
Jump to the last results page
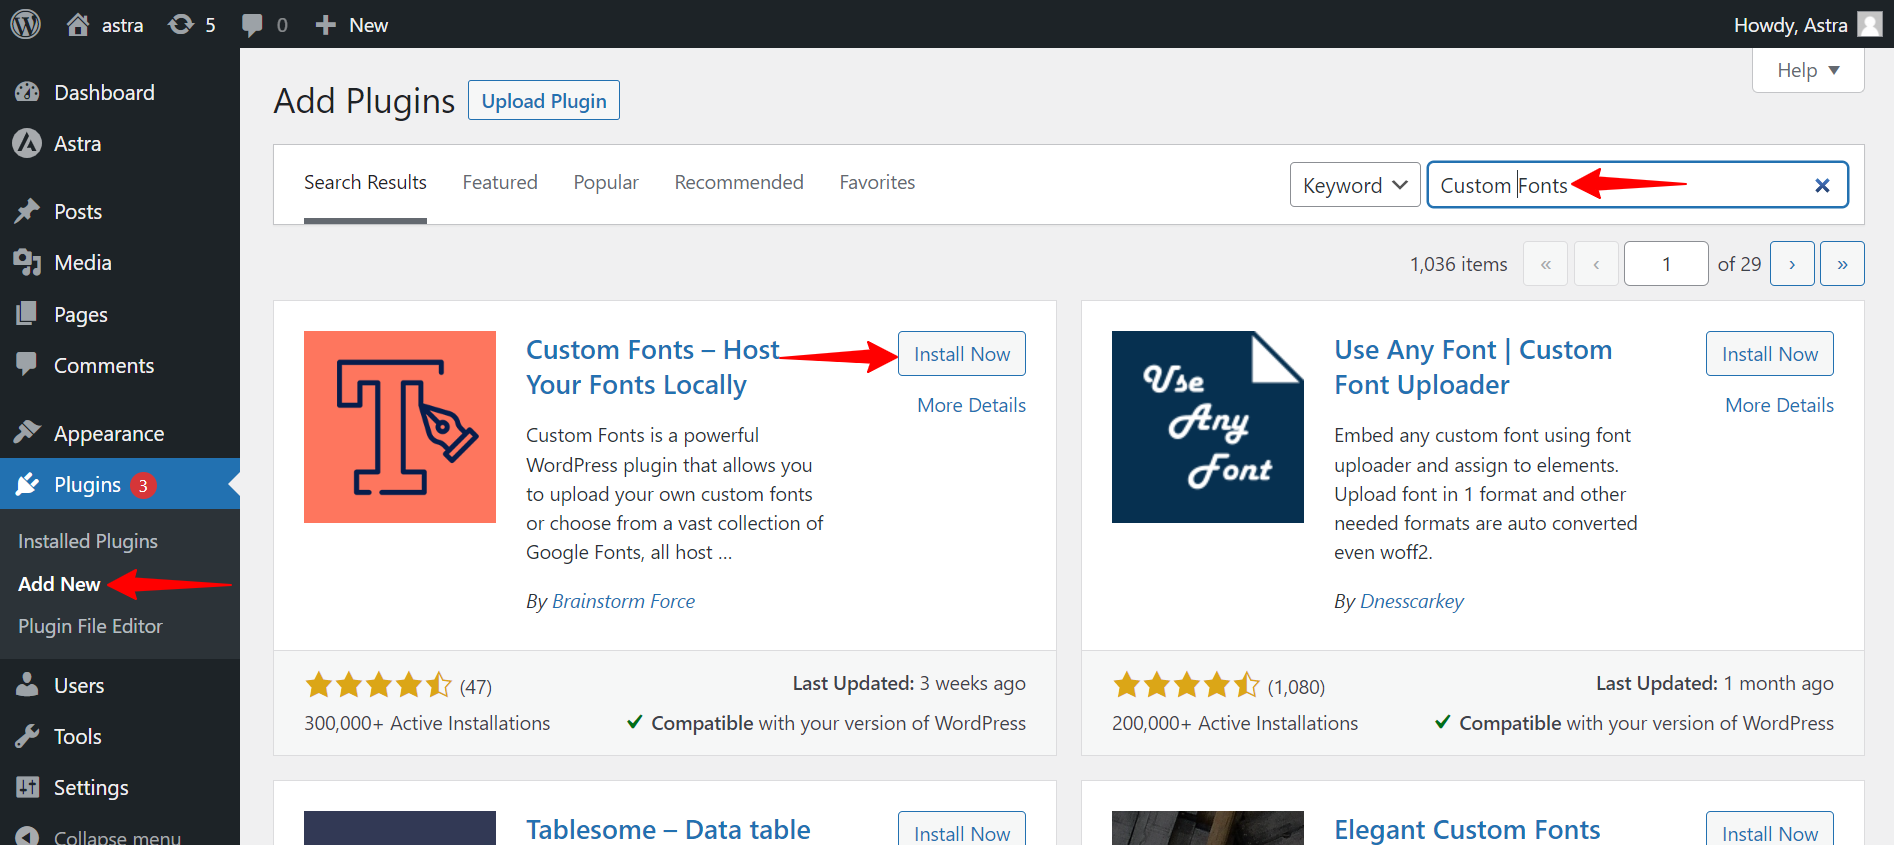pyautogui.click(x=1842, y=264)
